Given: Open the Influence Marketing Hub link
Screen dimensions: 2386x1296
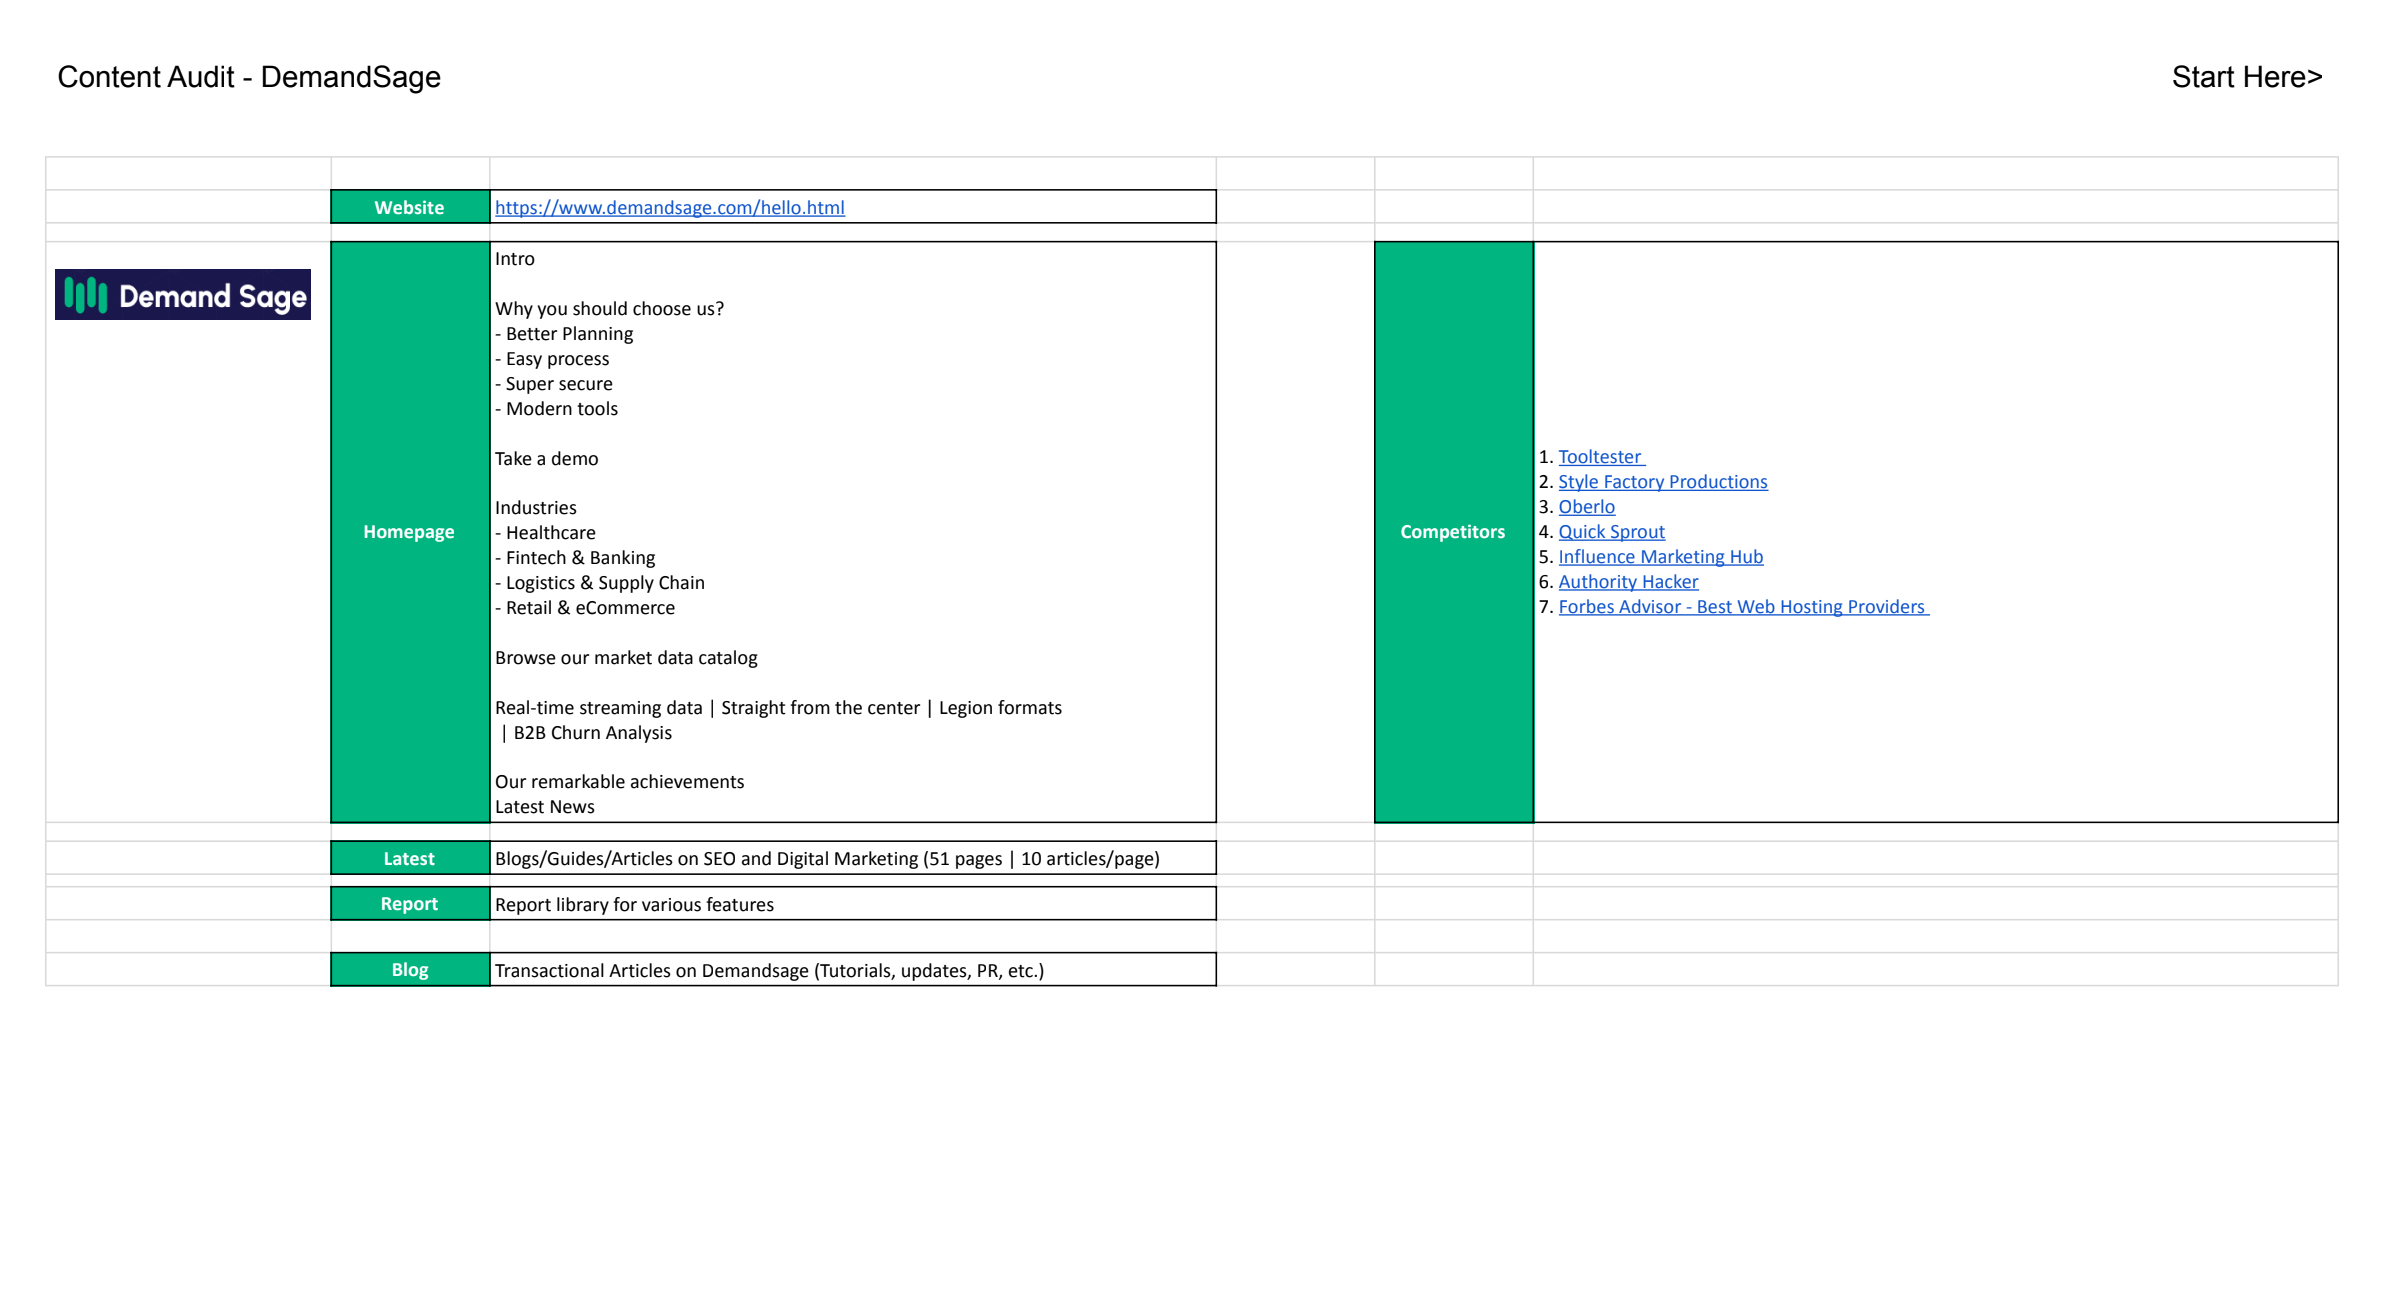Looking at the screenshot, I should coord(1660,557).
